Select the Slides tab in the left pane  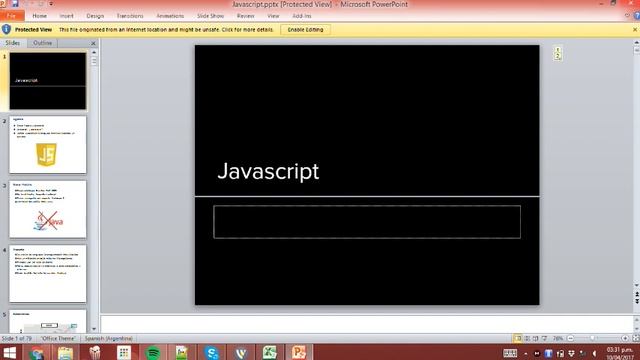(x=13, y=43)
